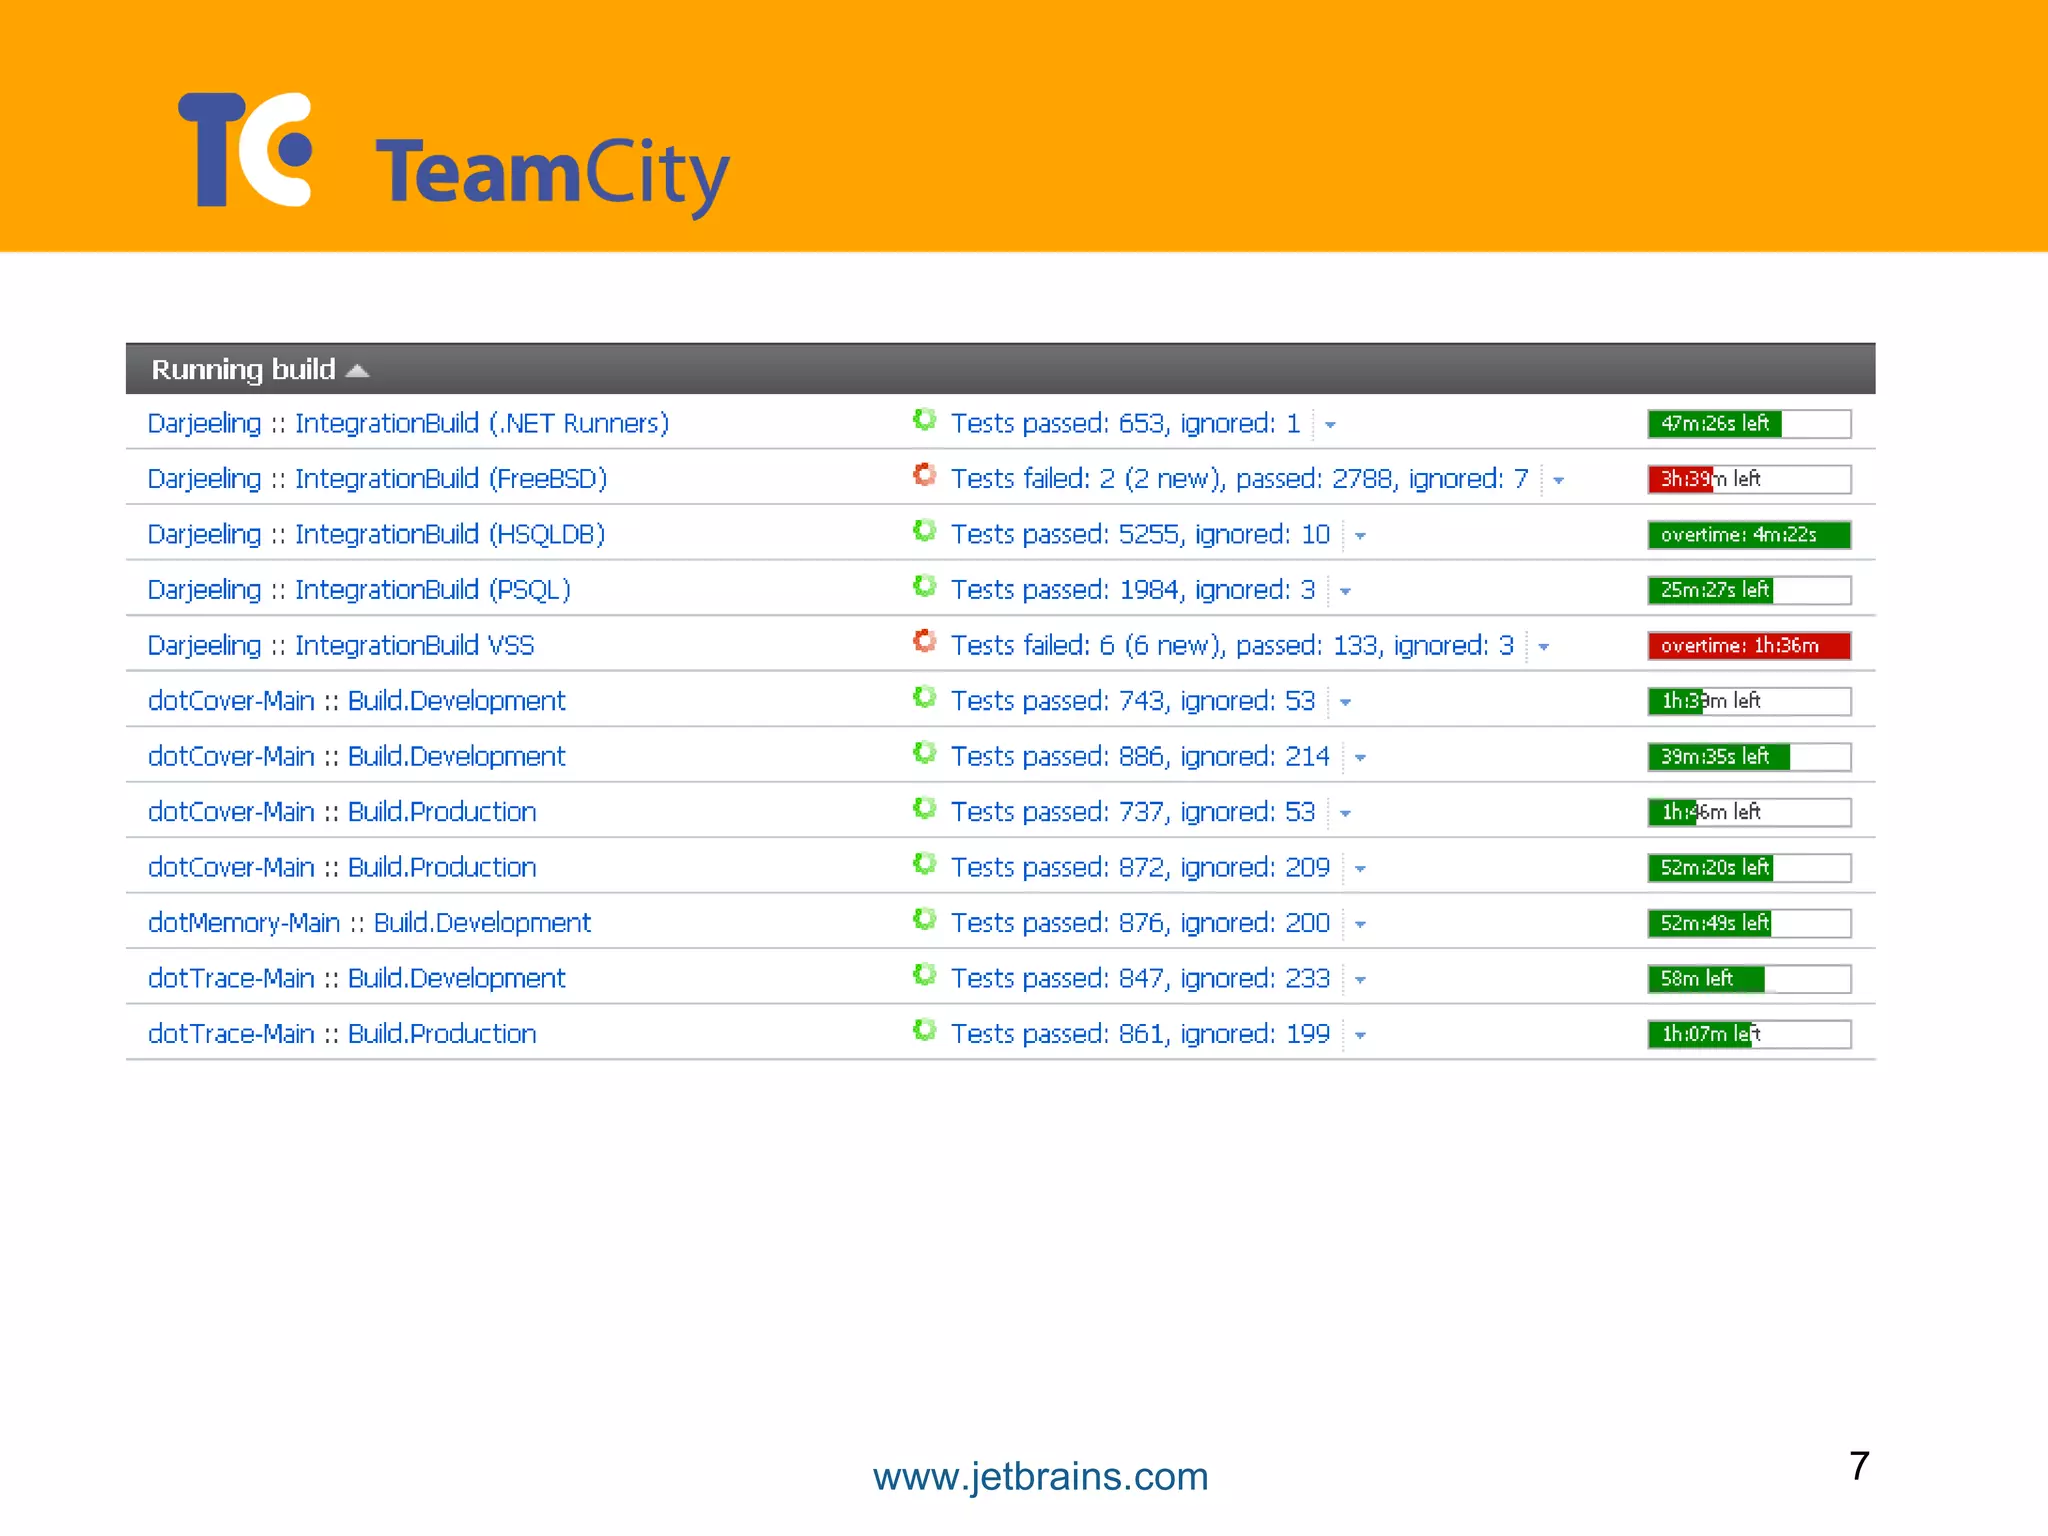Screen dimensions: 2048x1536
Task: Open the www.jetbrains.com footer link
Action: click(x=1040, y=1477)
